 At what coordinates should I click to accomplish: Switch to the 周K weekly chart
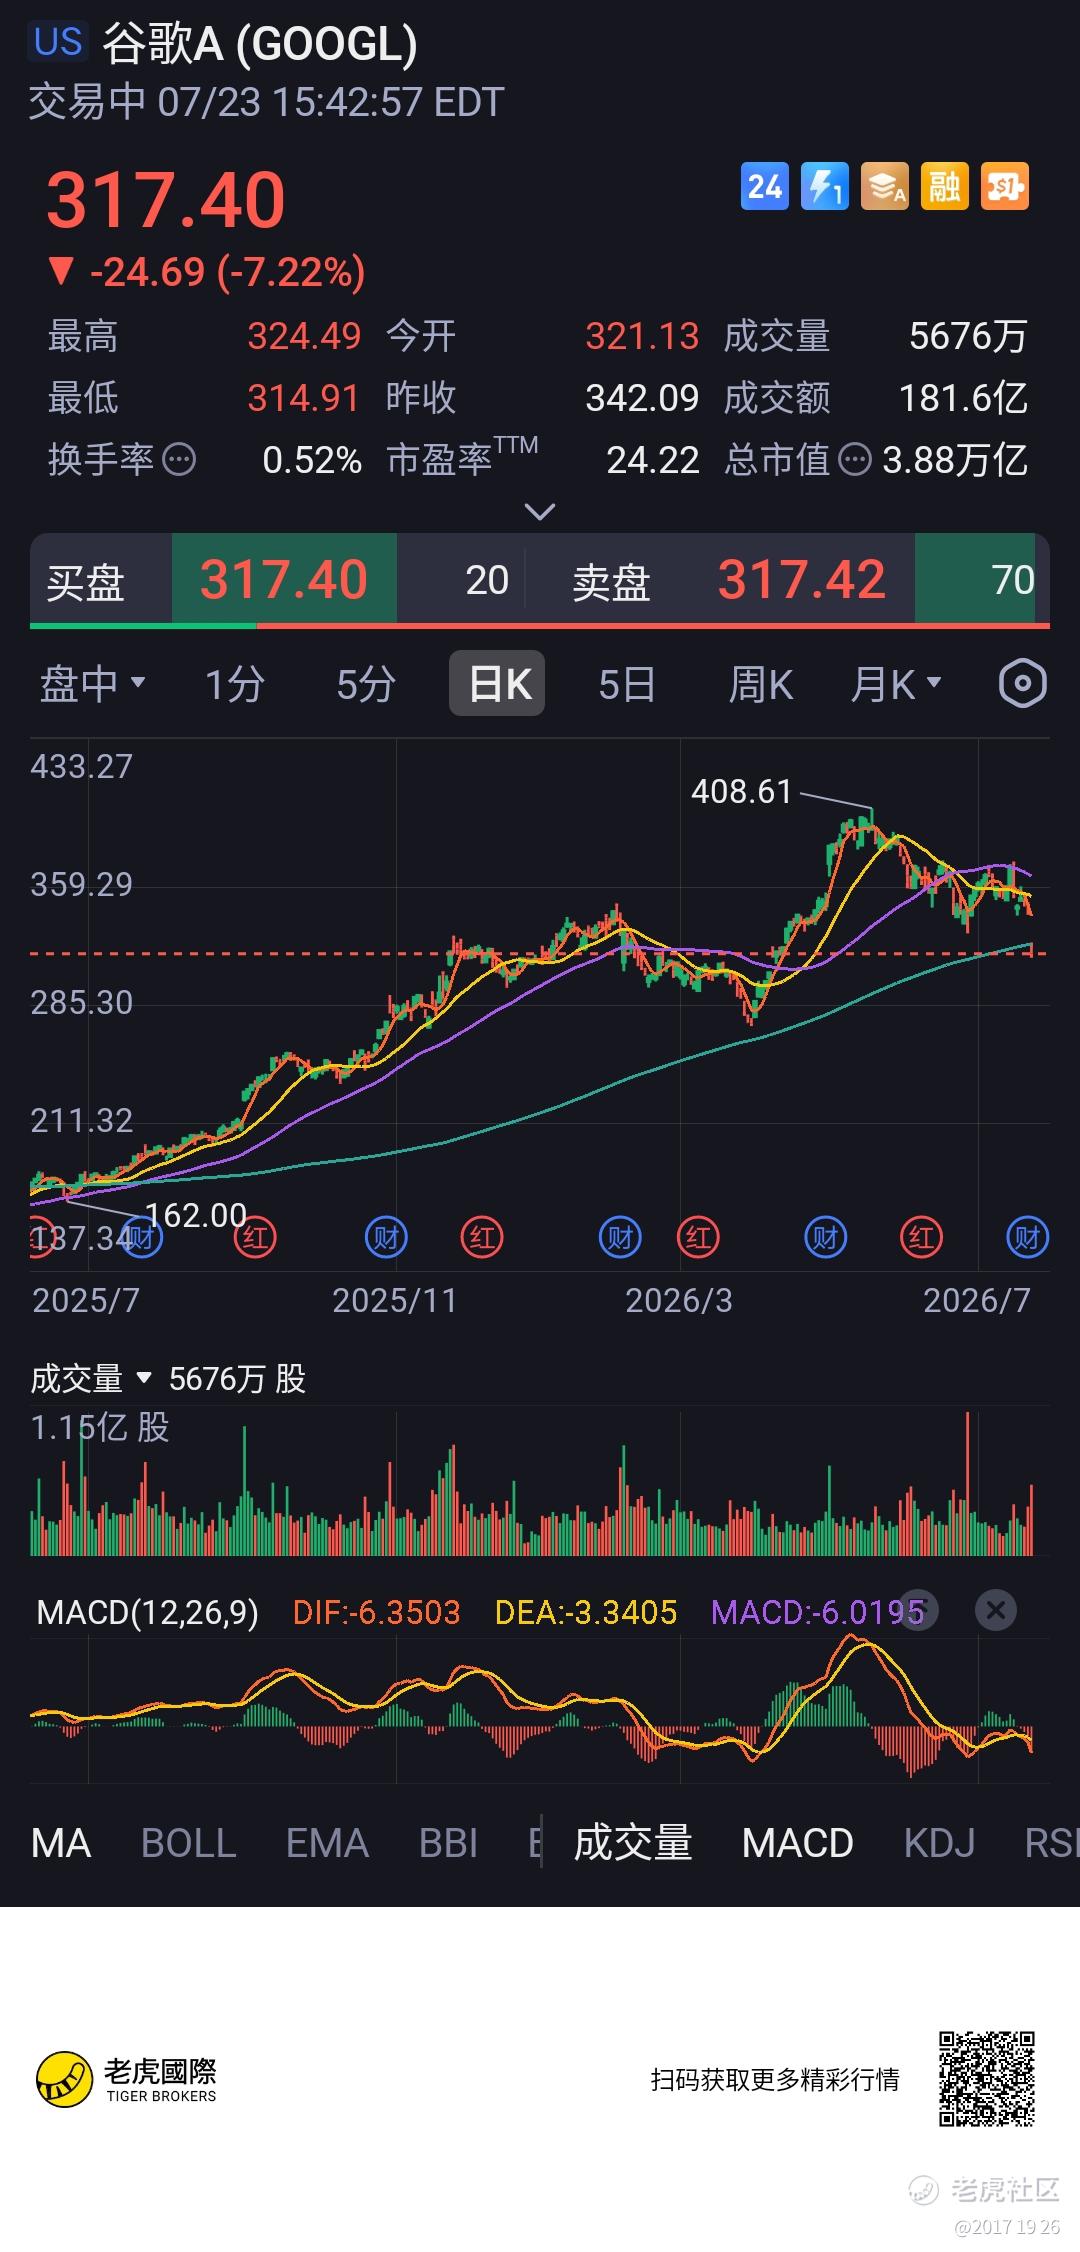click(x=760, y=684)
